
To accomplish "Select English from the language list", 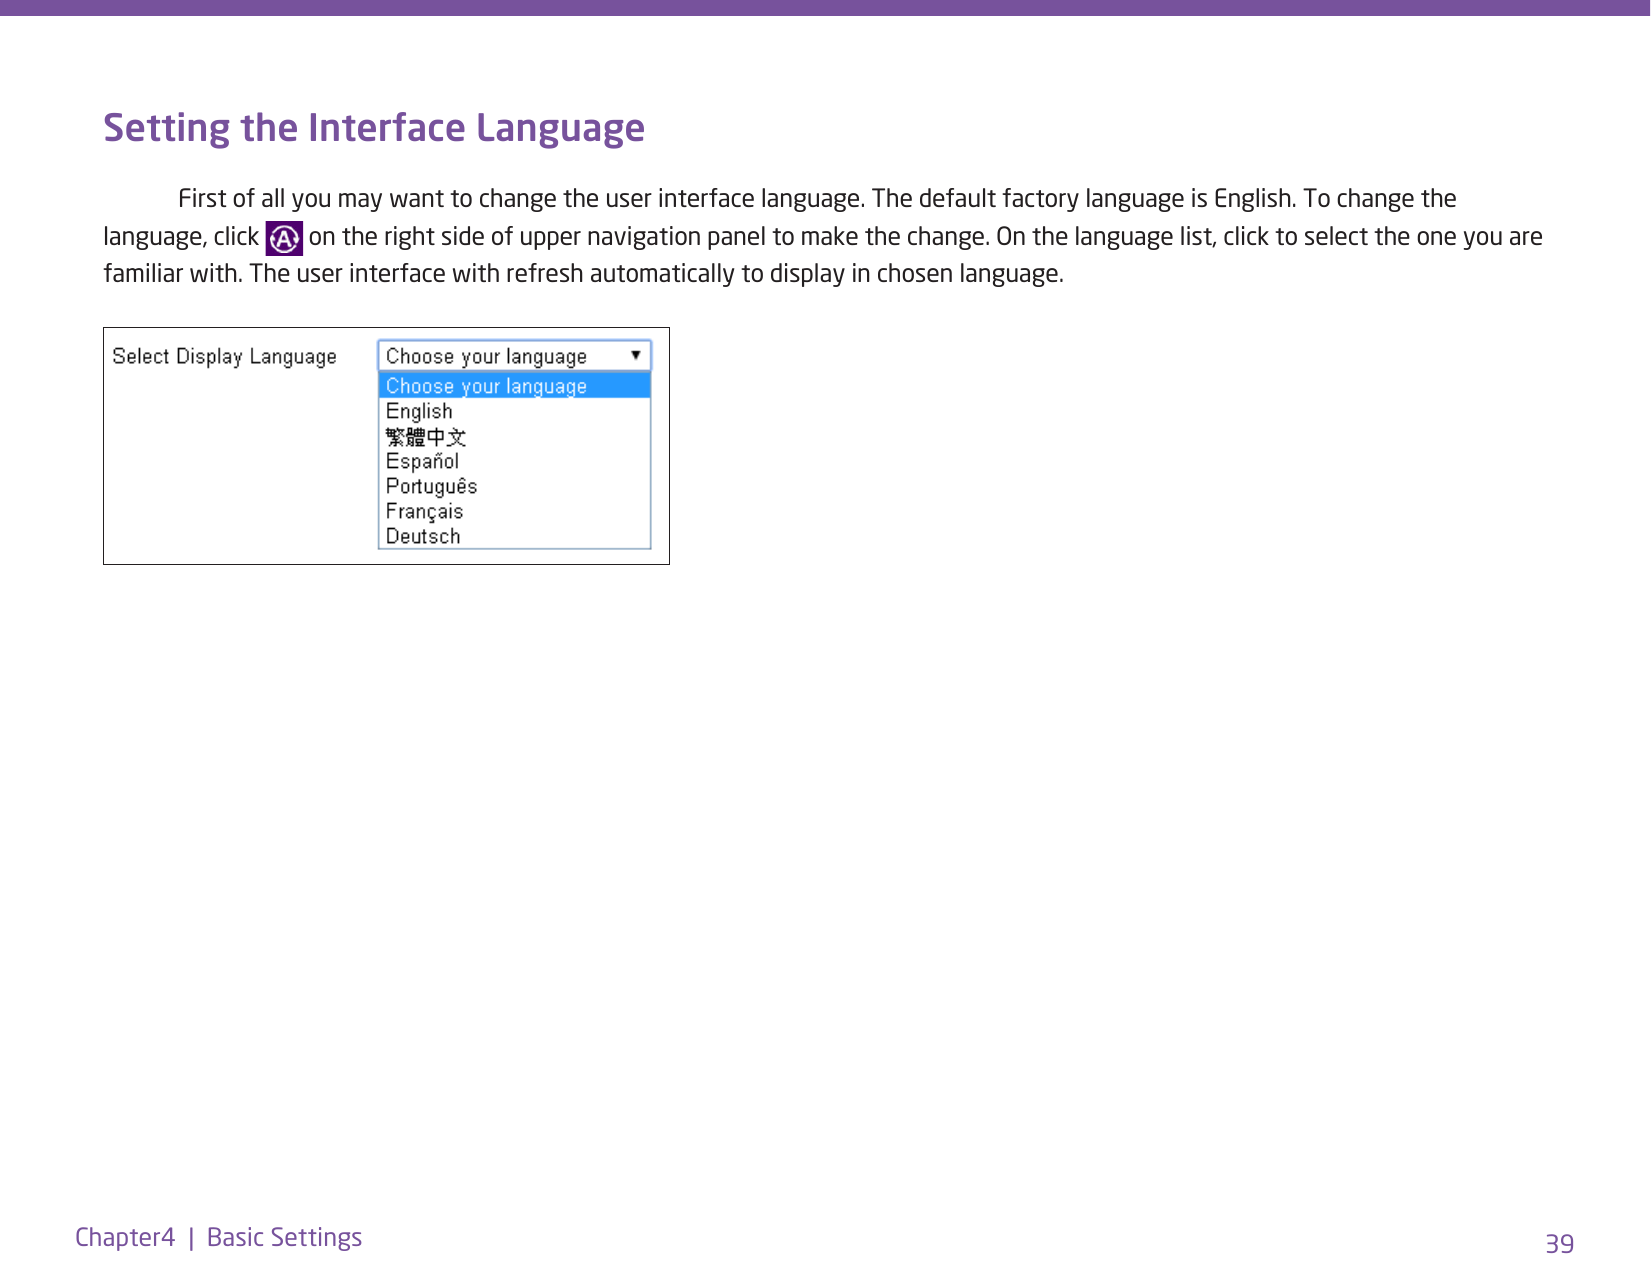I will pyautogui.click(x=514, y=411).
